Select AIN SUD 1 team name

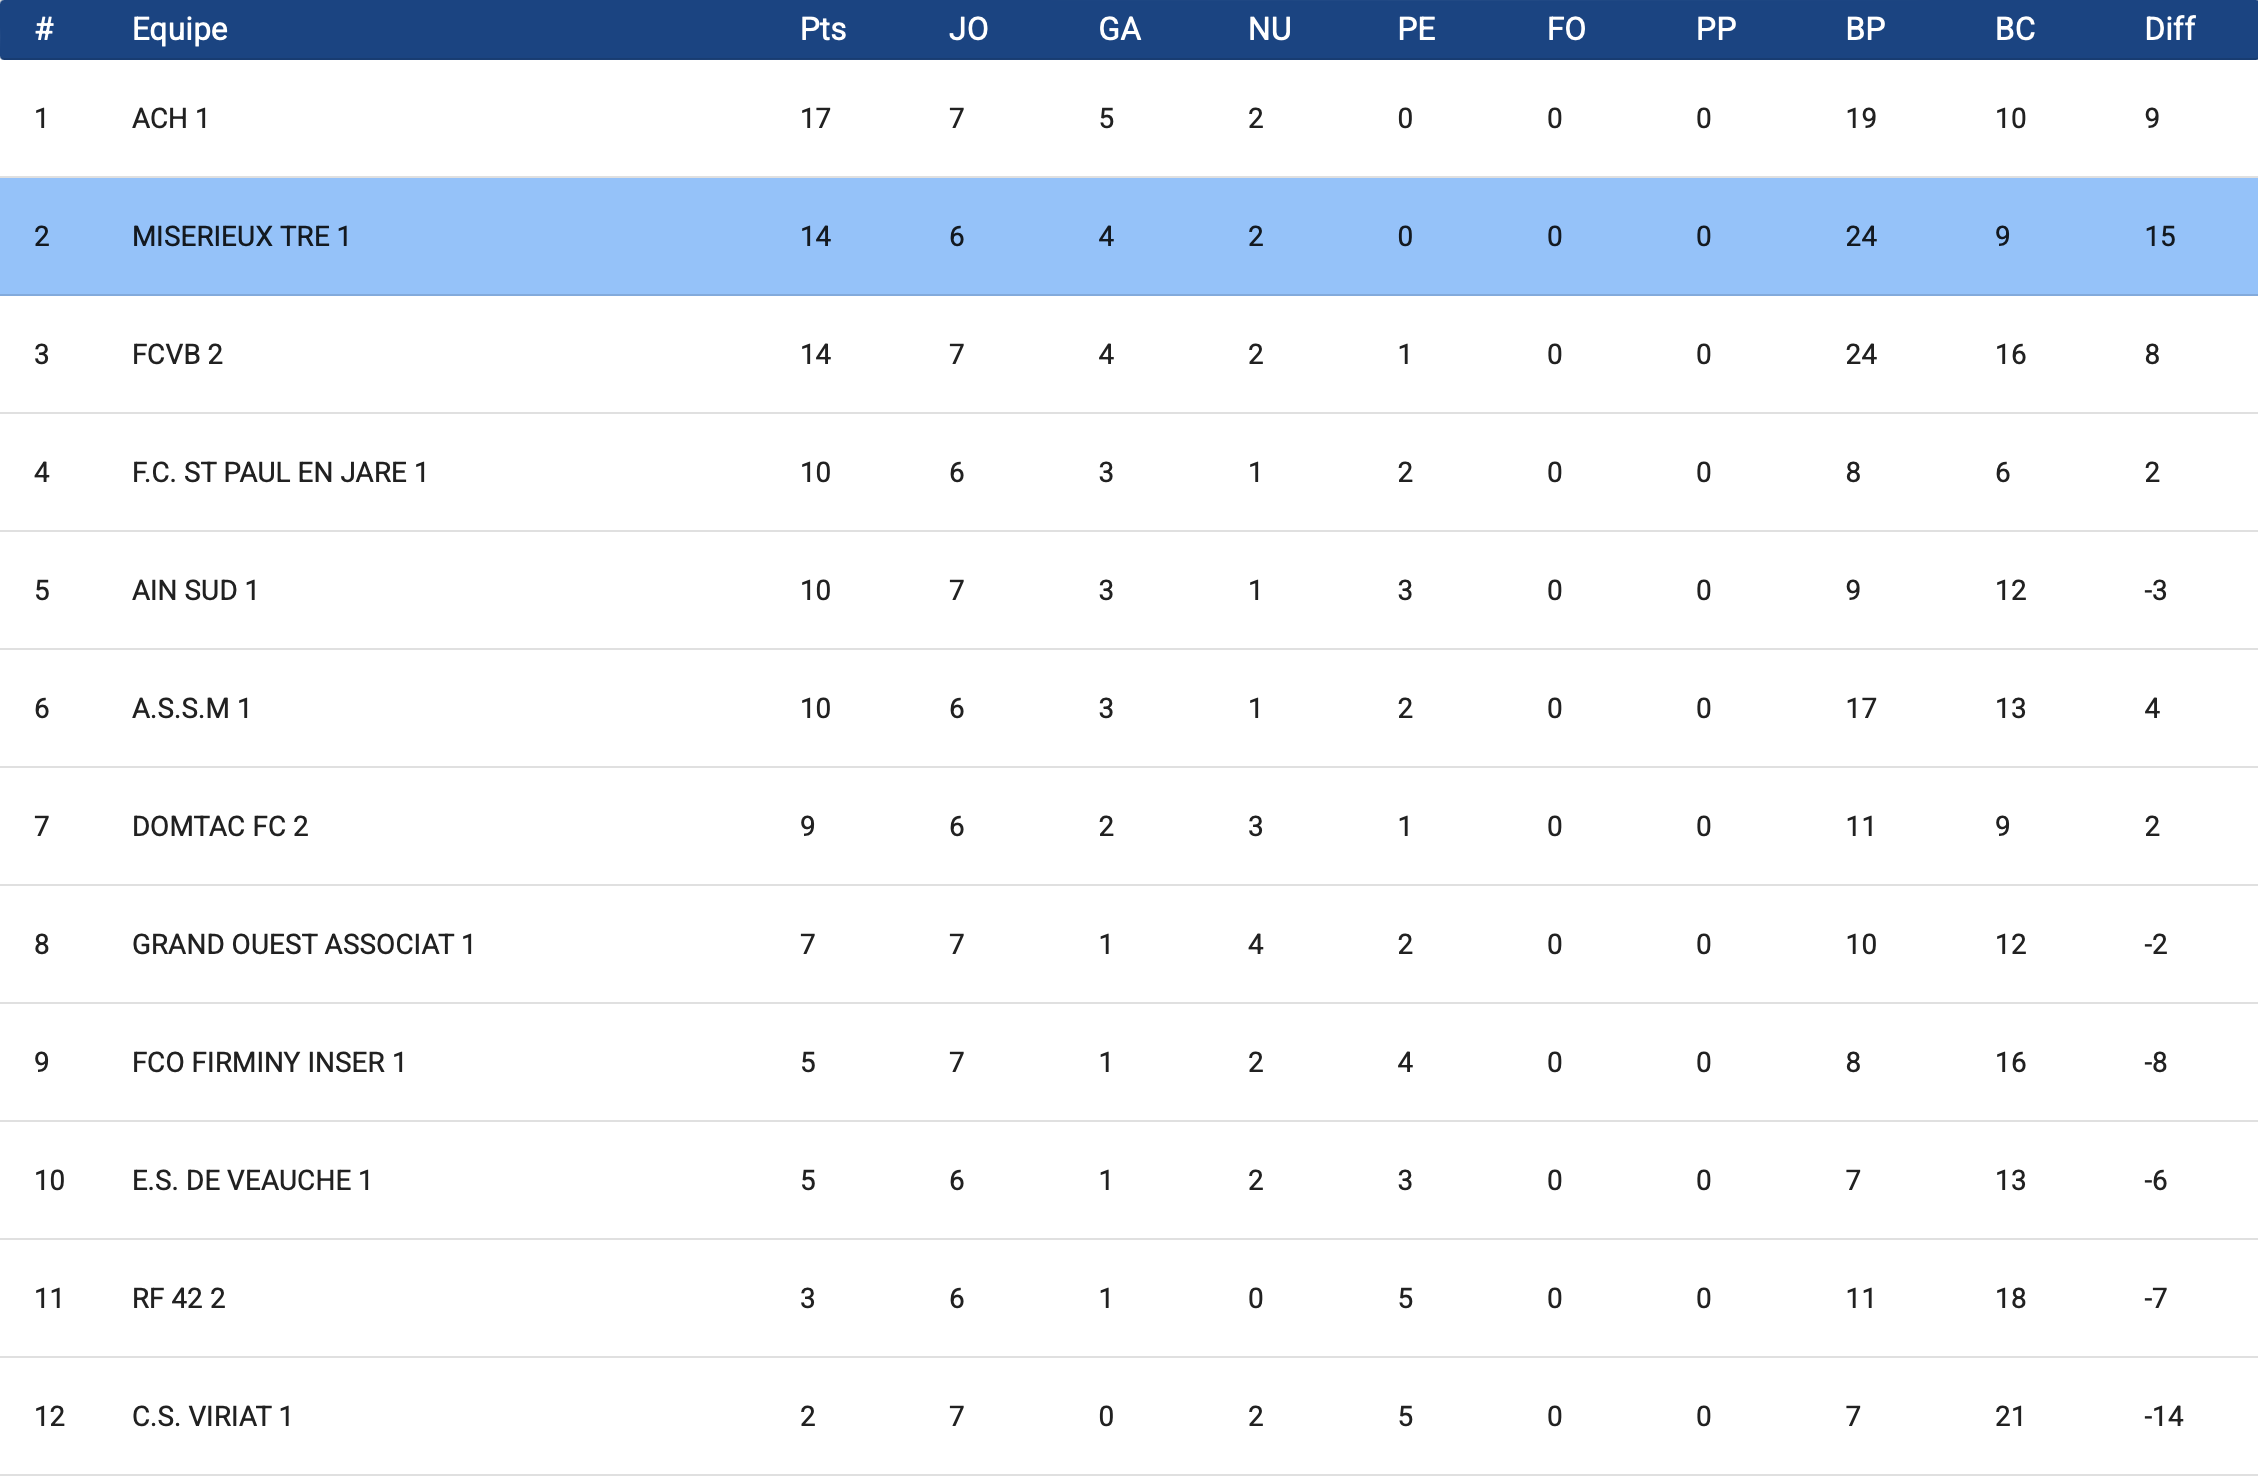(x=195, y=591)
